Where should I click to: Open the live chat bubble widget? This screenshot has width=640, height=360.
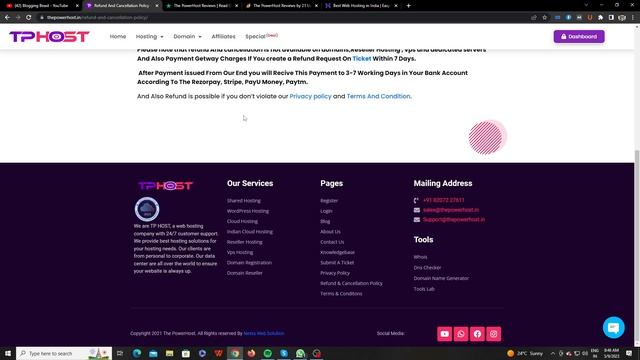[613, 327]
